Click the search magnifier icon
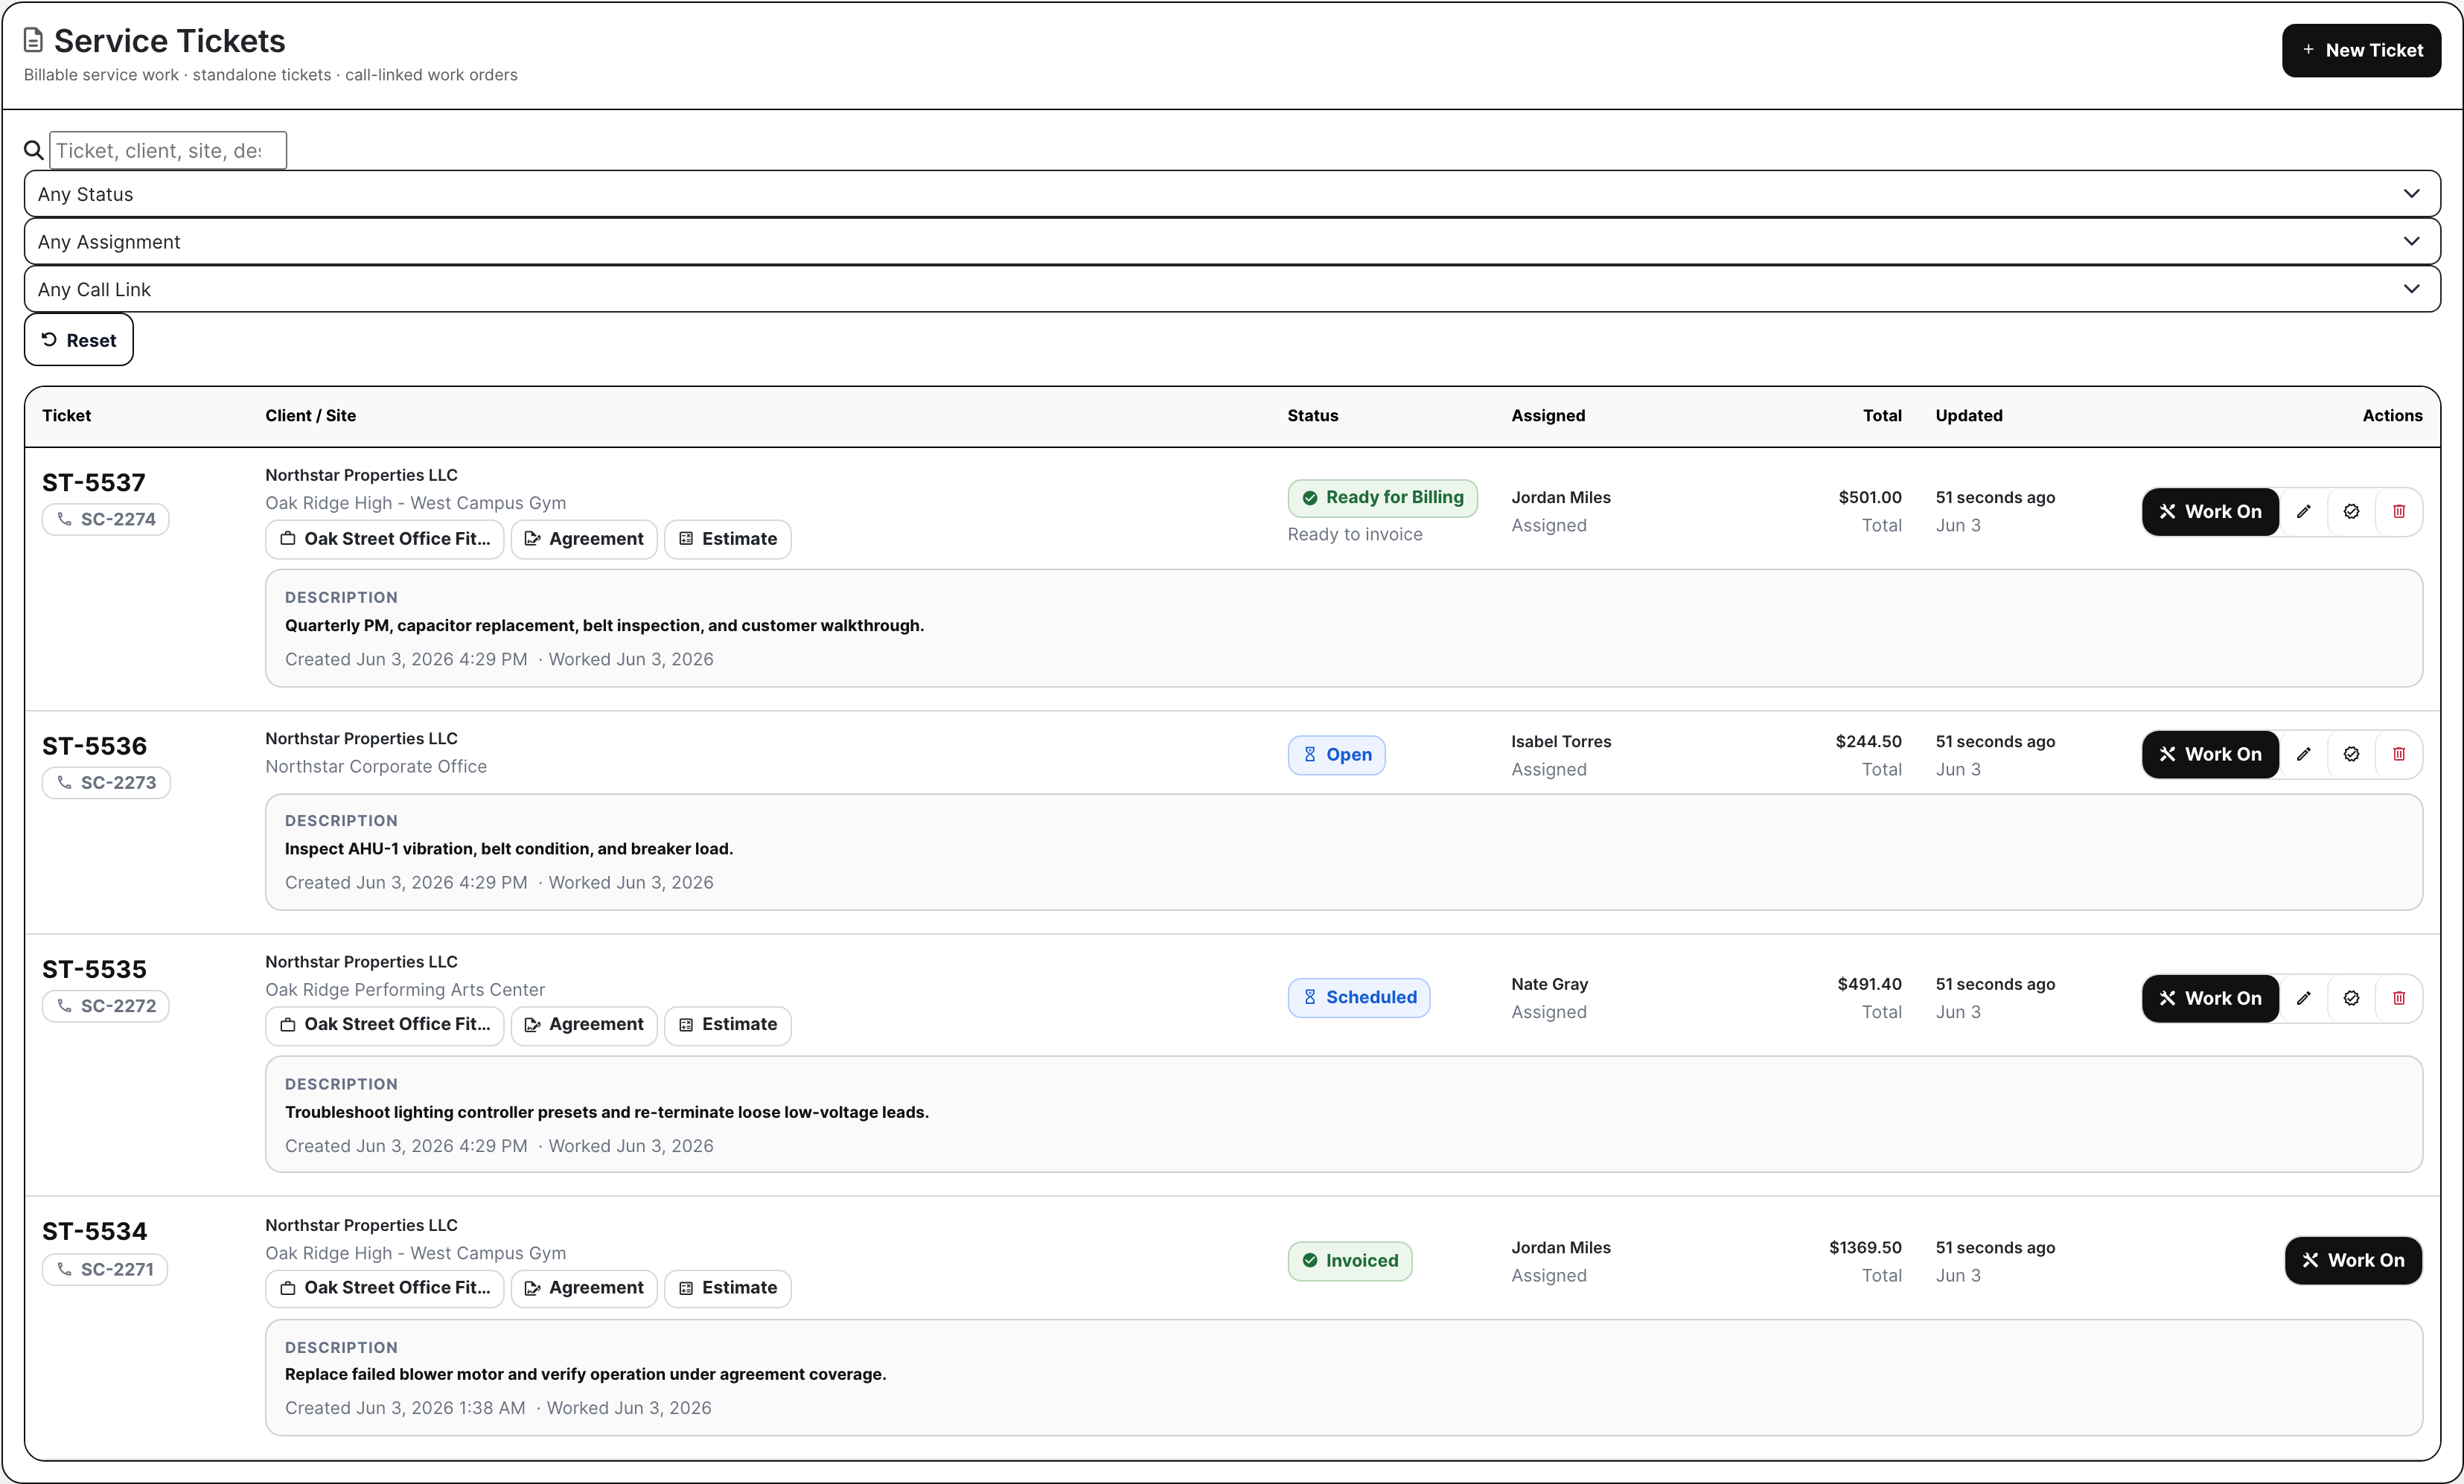The image size is (2464, 1484). pyautogui.click(x=34, y=150)
